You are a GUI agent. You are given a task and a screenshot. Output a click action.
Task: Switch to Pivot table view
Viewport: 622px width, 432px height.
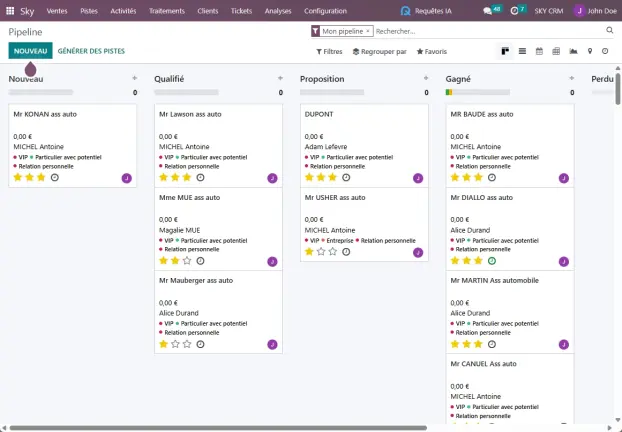pos(556,51)
